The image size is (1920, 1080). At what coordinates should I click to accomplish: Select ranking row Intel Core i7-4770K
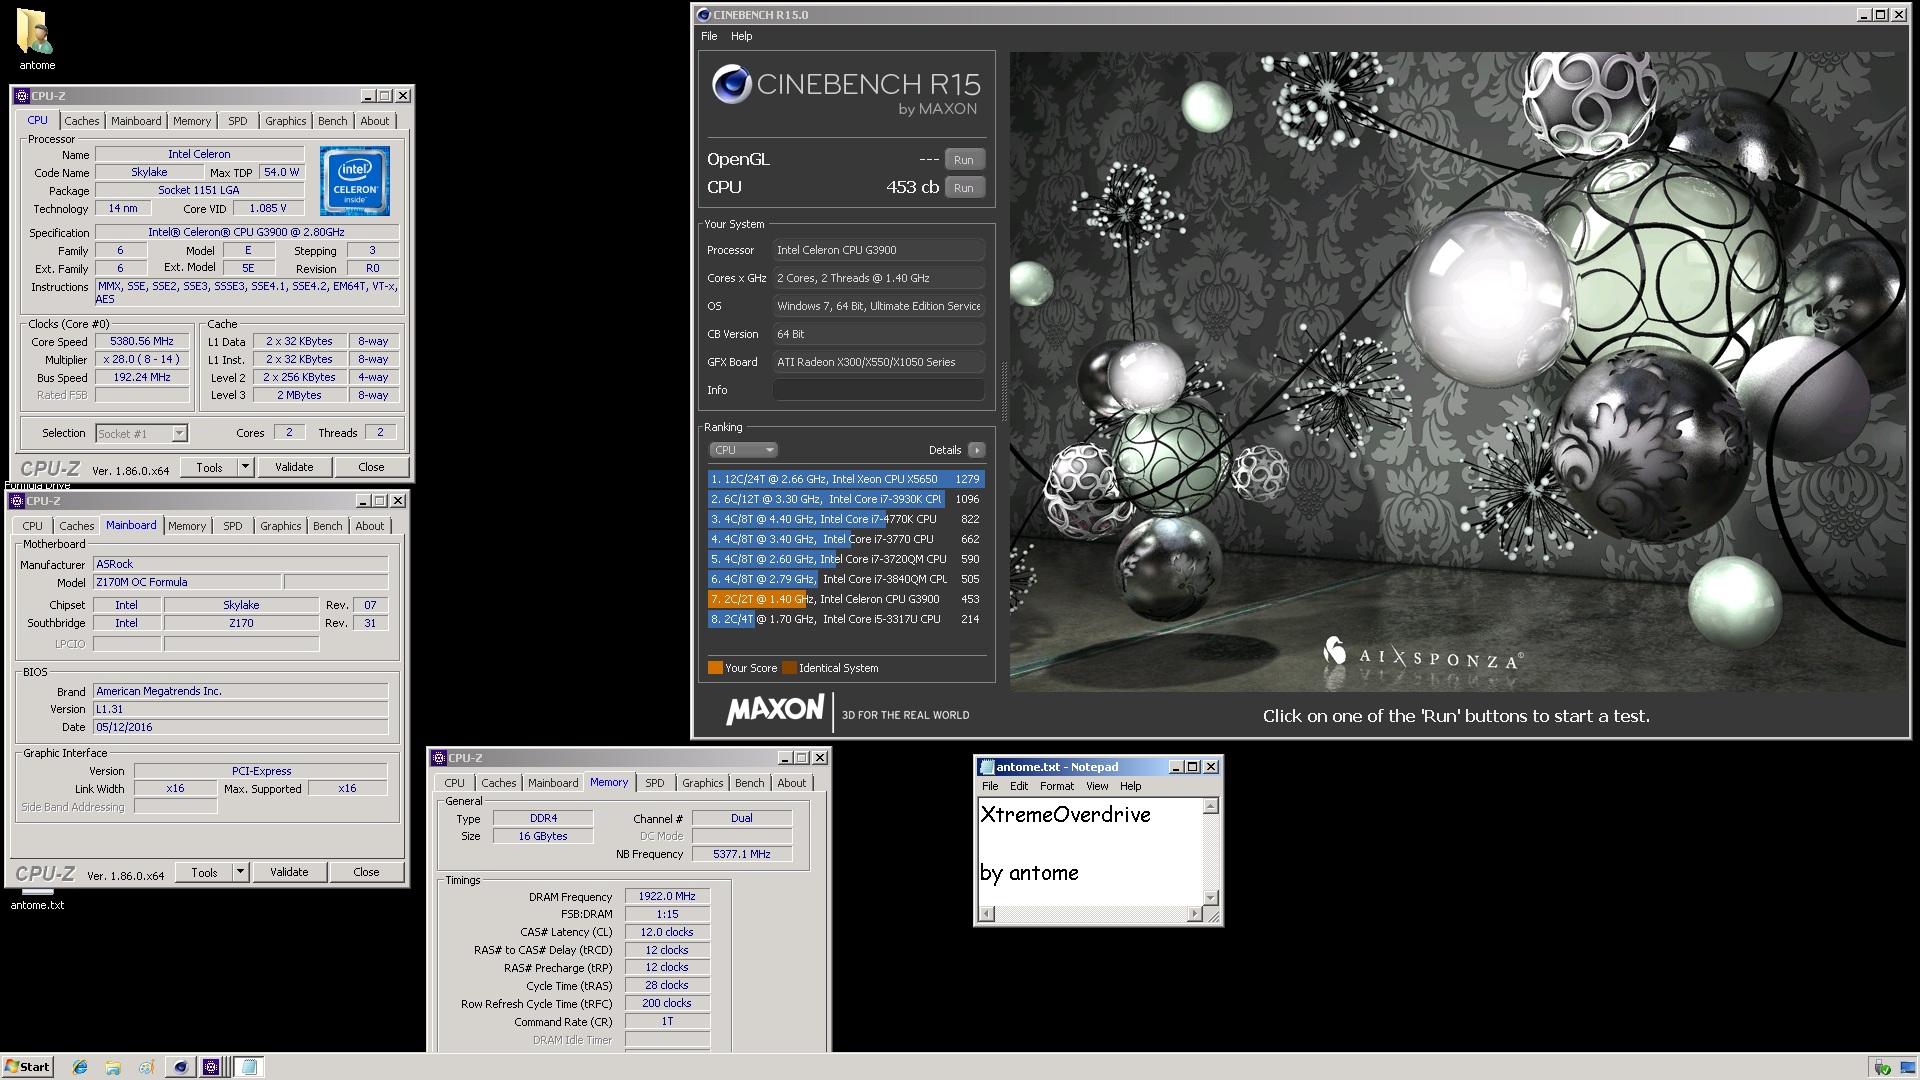[846, 519]
